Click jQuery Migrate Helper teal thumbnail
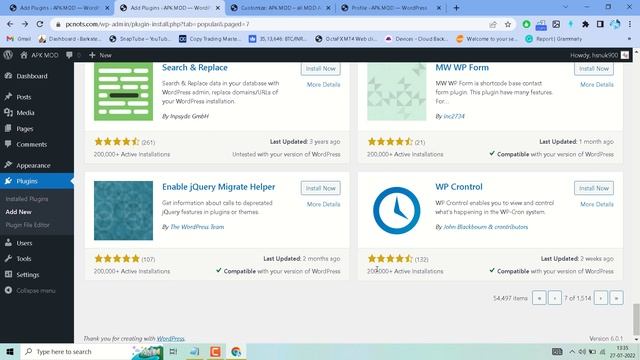640x360 pixels. [x=123, y=211]
